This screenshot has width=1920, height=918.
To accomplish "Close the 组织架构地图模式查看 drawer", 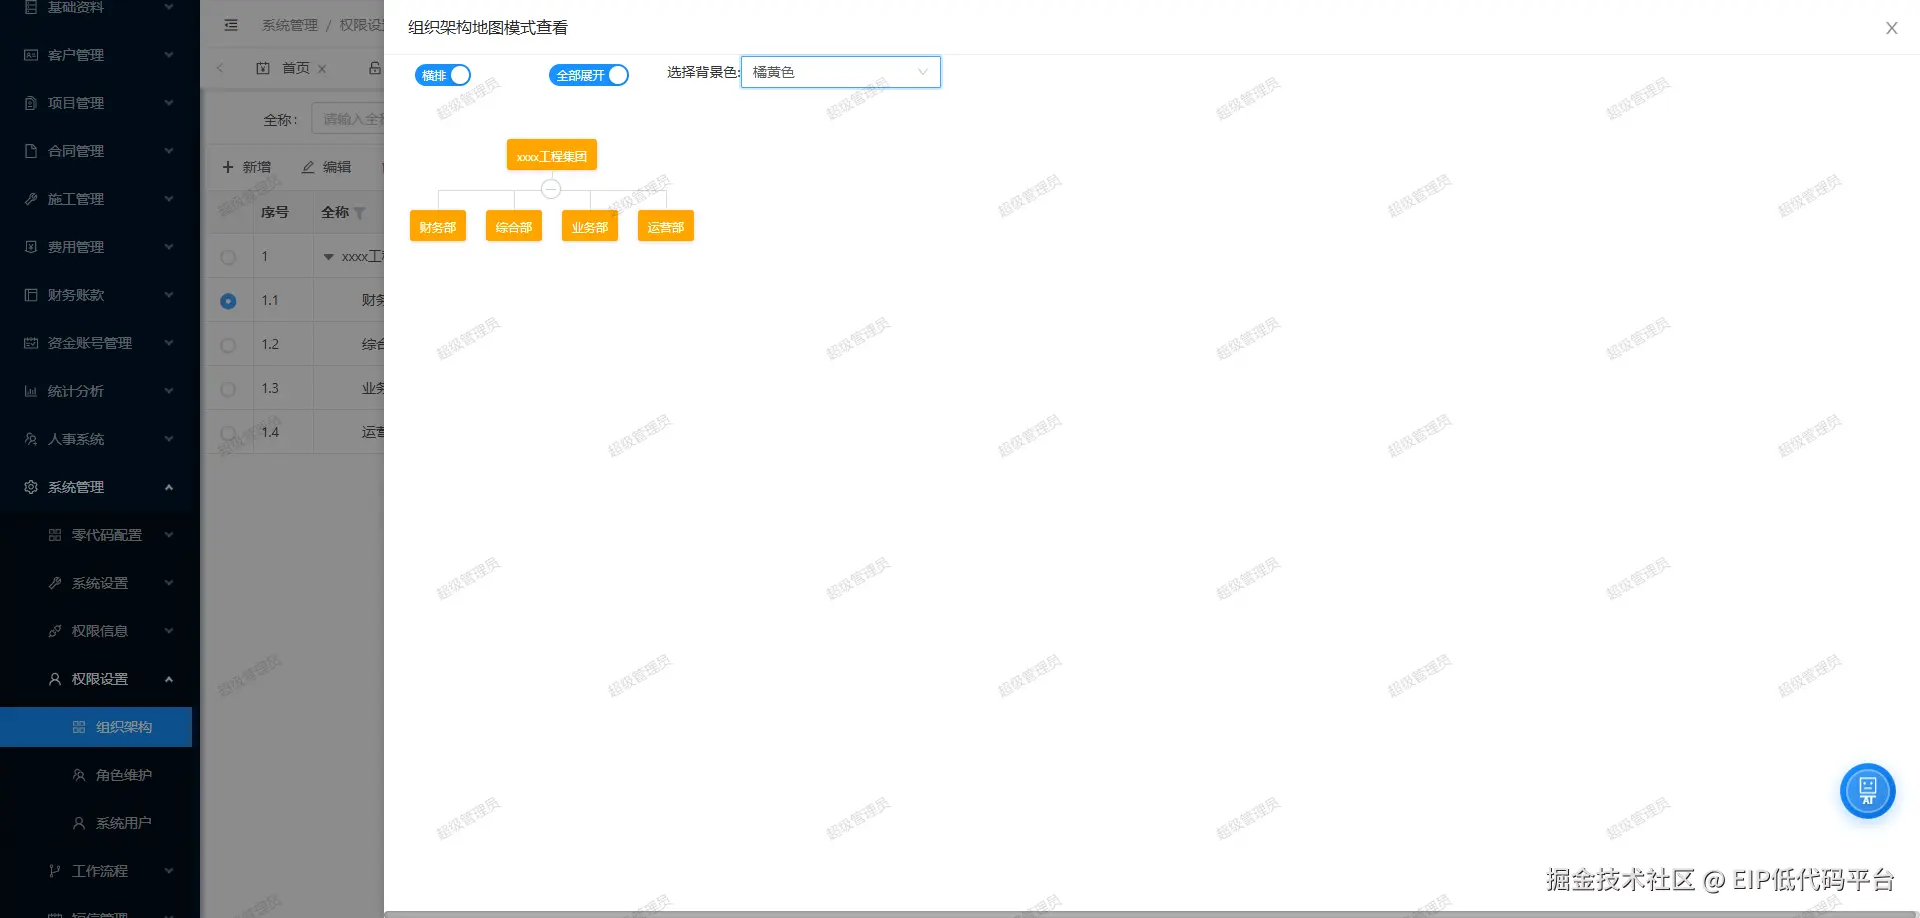I will click(x=1891, y=28).
